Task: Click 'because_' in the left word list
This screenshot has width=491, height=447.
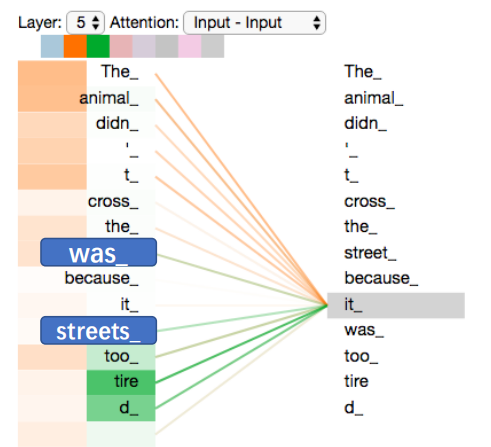Action: pos(101,278)
